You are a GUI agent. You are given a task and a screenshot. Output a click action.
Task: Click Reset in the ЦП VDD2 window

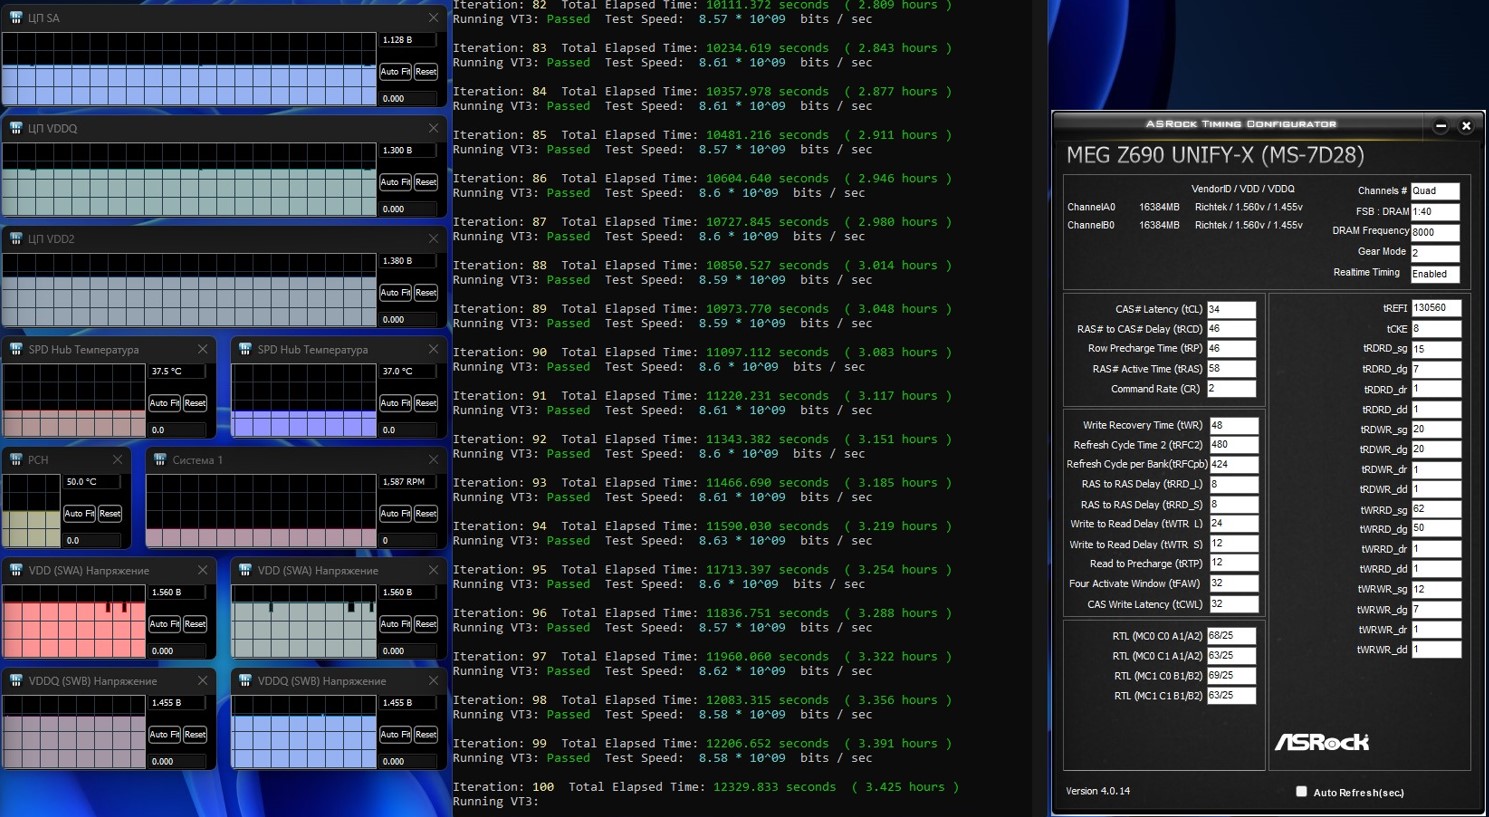tap(426, 293)
